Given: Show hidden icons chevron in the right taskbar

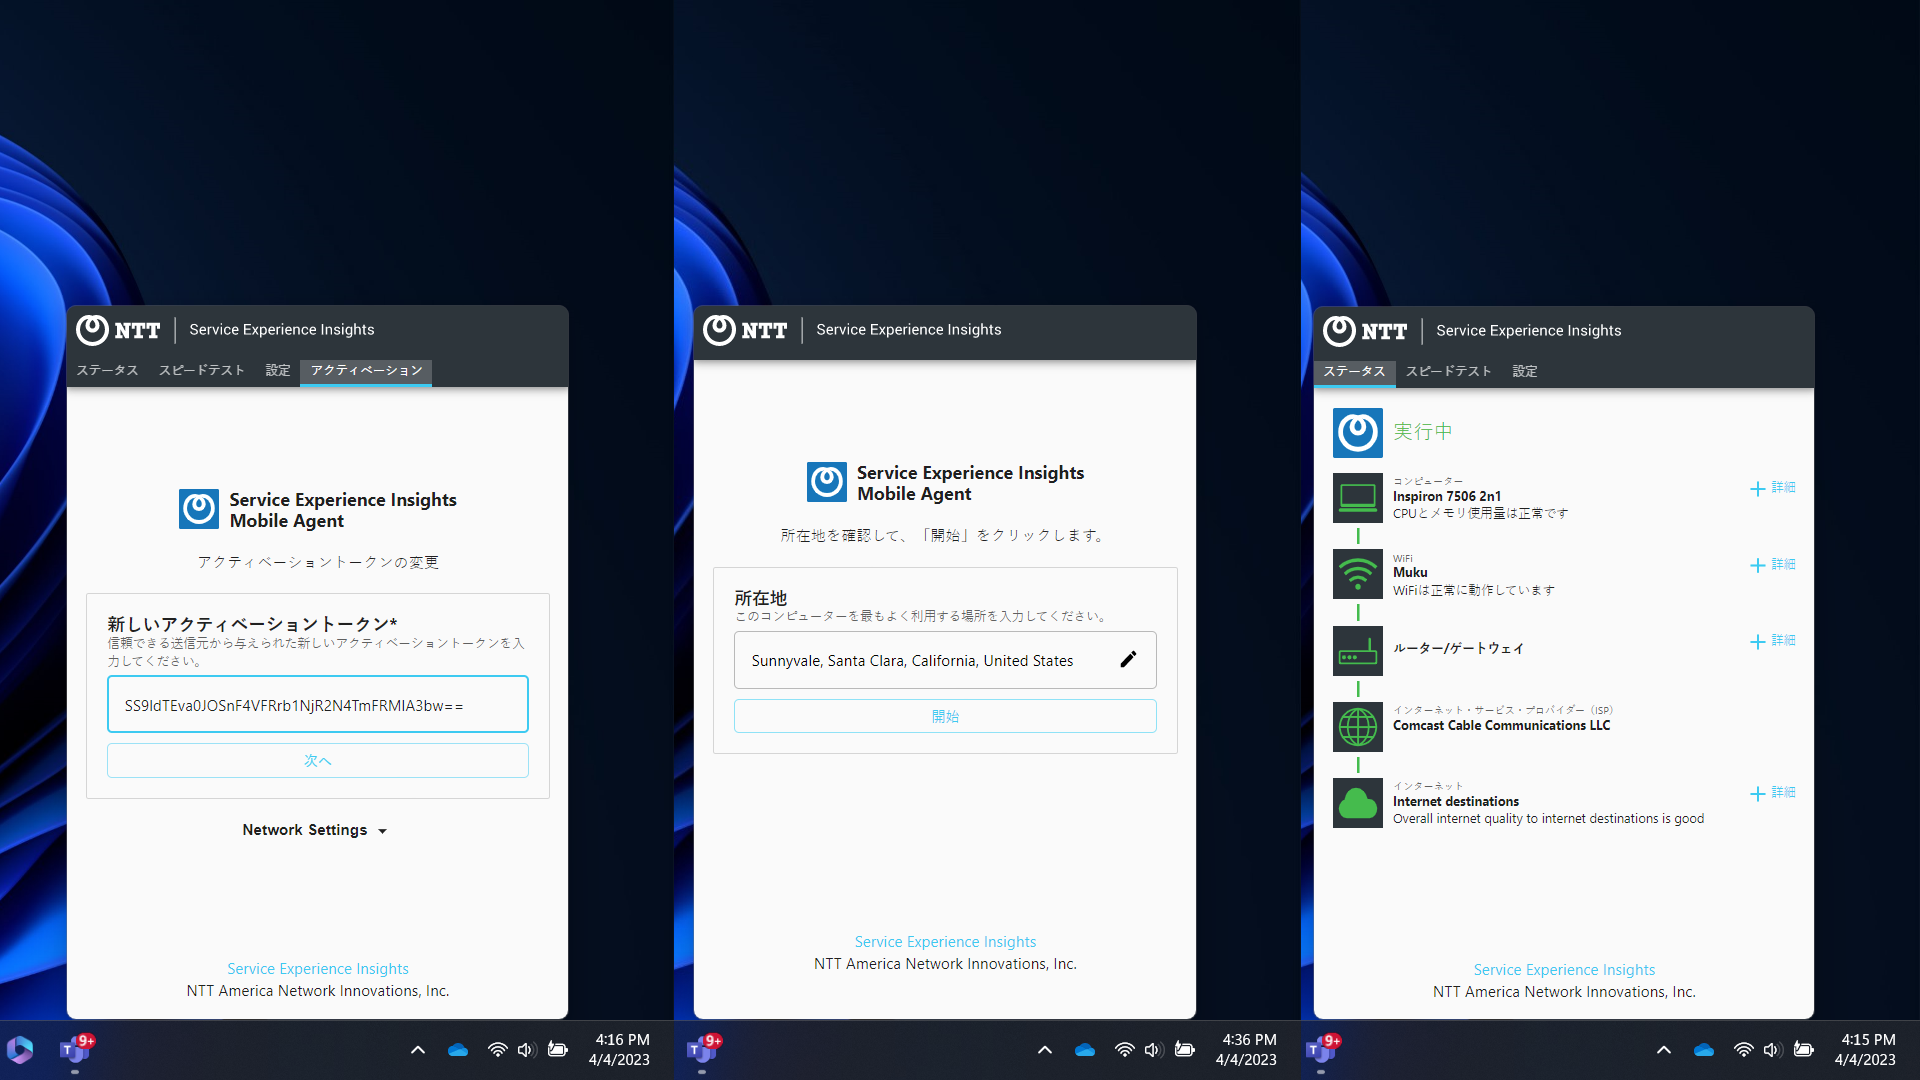Looking at the screenshot, I should click(x=1664, y=1050).
